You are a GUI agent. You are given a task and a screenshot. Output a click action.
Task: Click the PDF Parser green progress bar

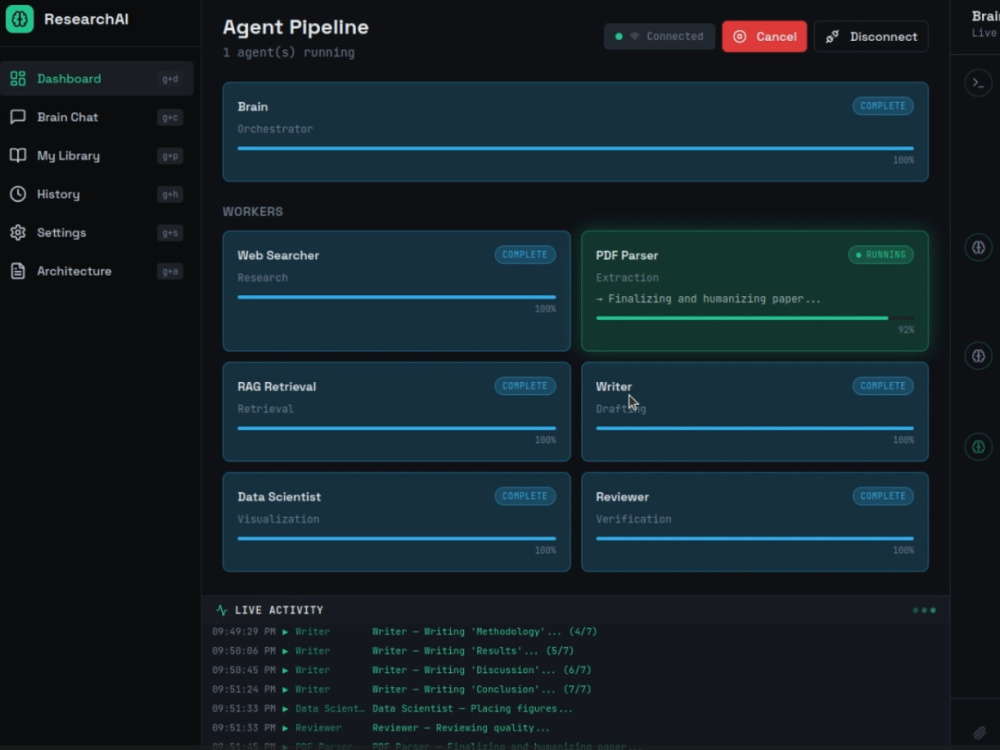754,318
